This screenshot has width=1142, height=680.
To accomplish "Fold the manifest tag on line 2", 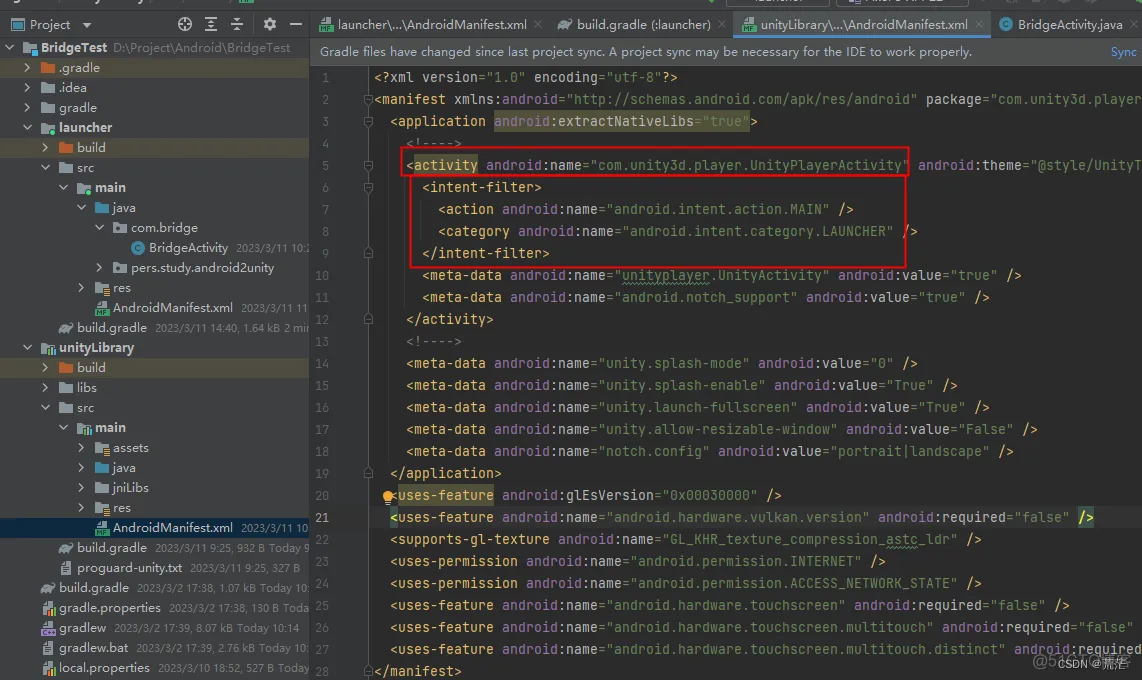I will pyautogui.click(x=369, y=100).
